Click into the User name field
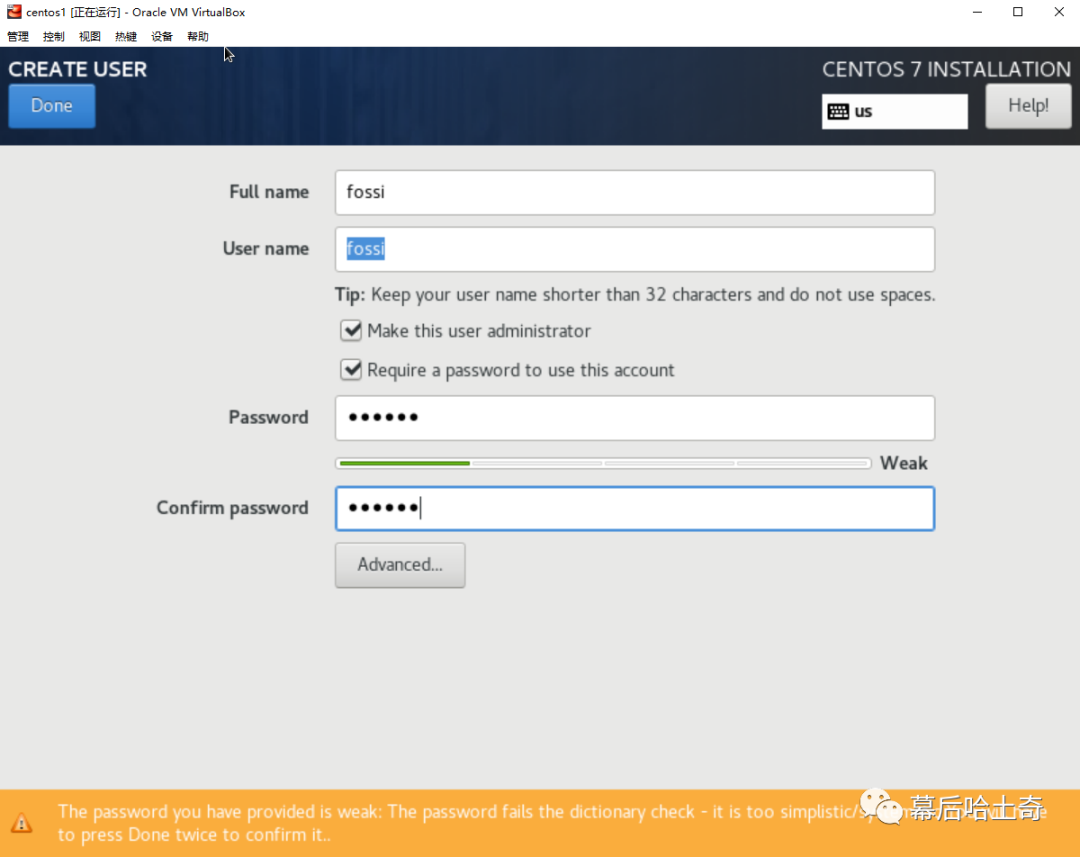Viewport: 1080px width, 857px height. pyautogui.click(x=635, y=249)
